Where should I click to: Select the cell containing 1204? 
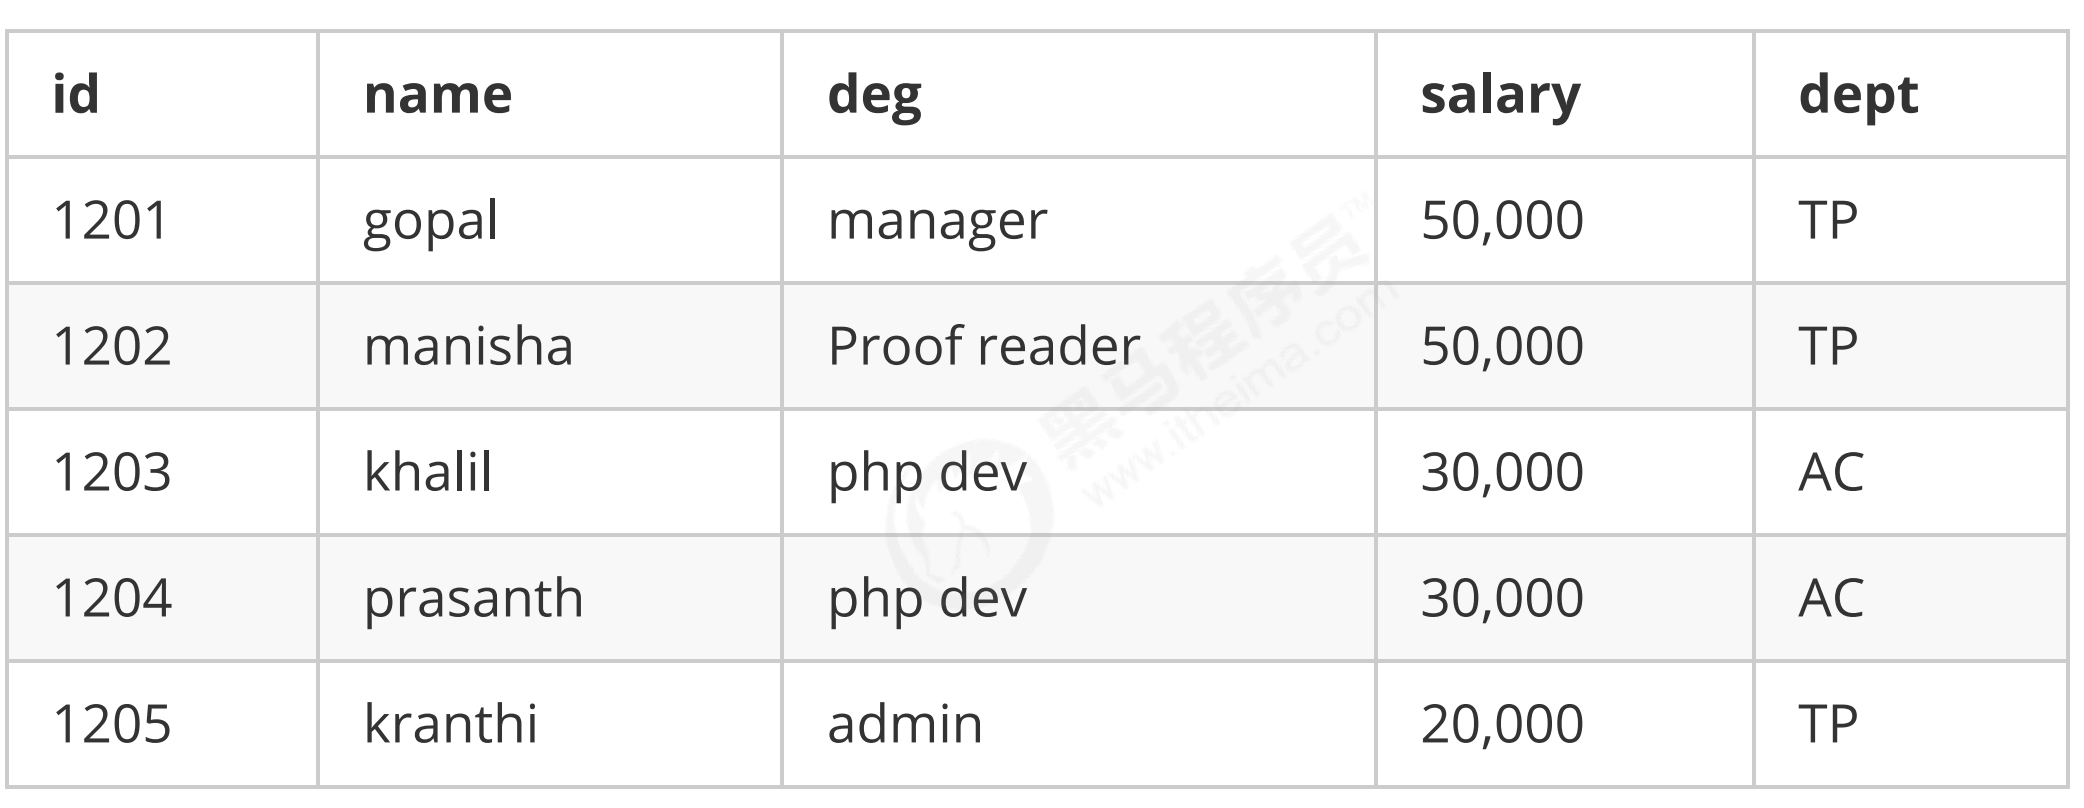click(162, 598)
